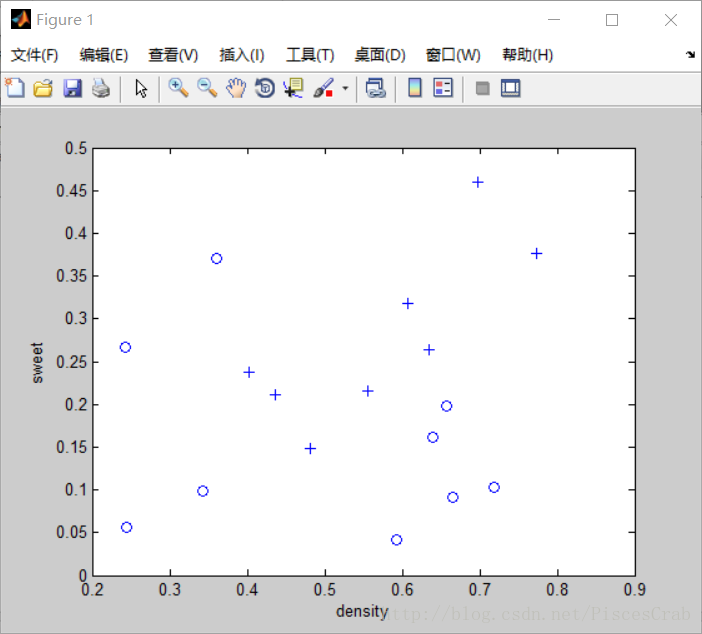
Task: Click the dock figure arrow icon
Action: tap(690, 55)
